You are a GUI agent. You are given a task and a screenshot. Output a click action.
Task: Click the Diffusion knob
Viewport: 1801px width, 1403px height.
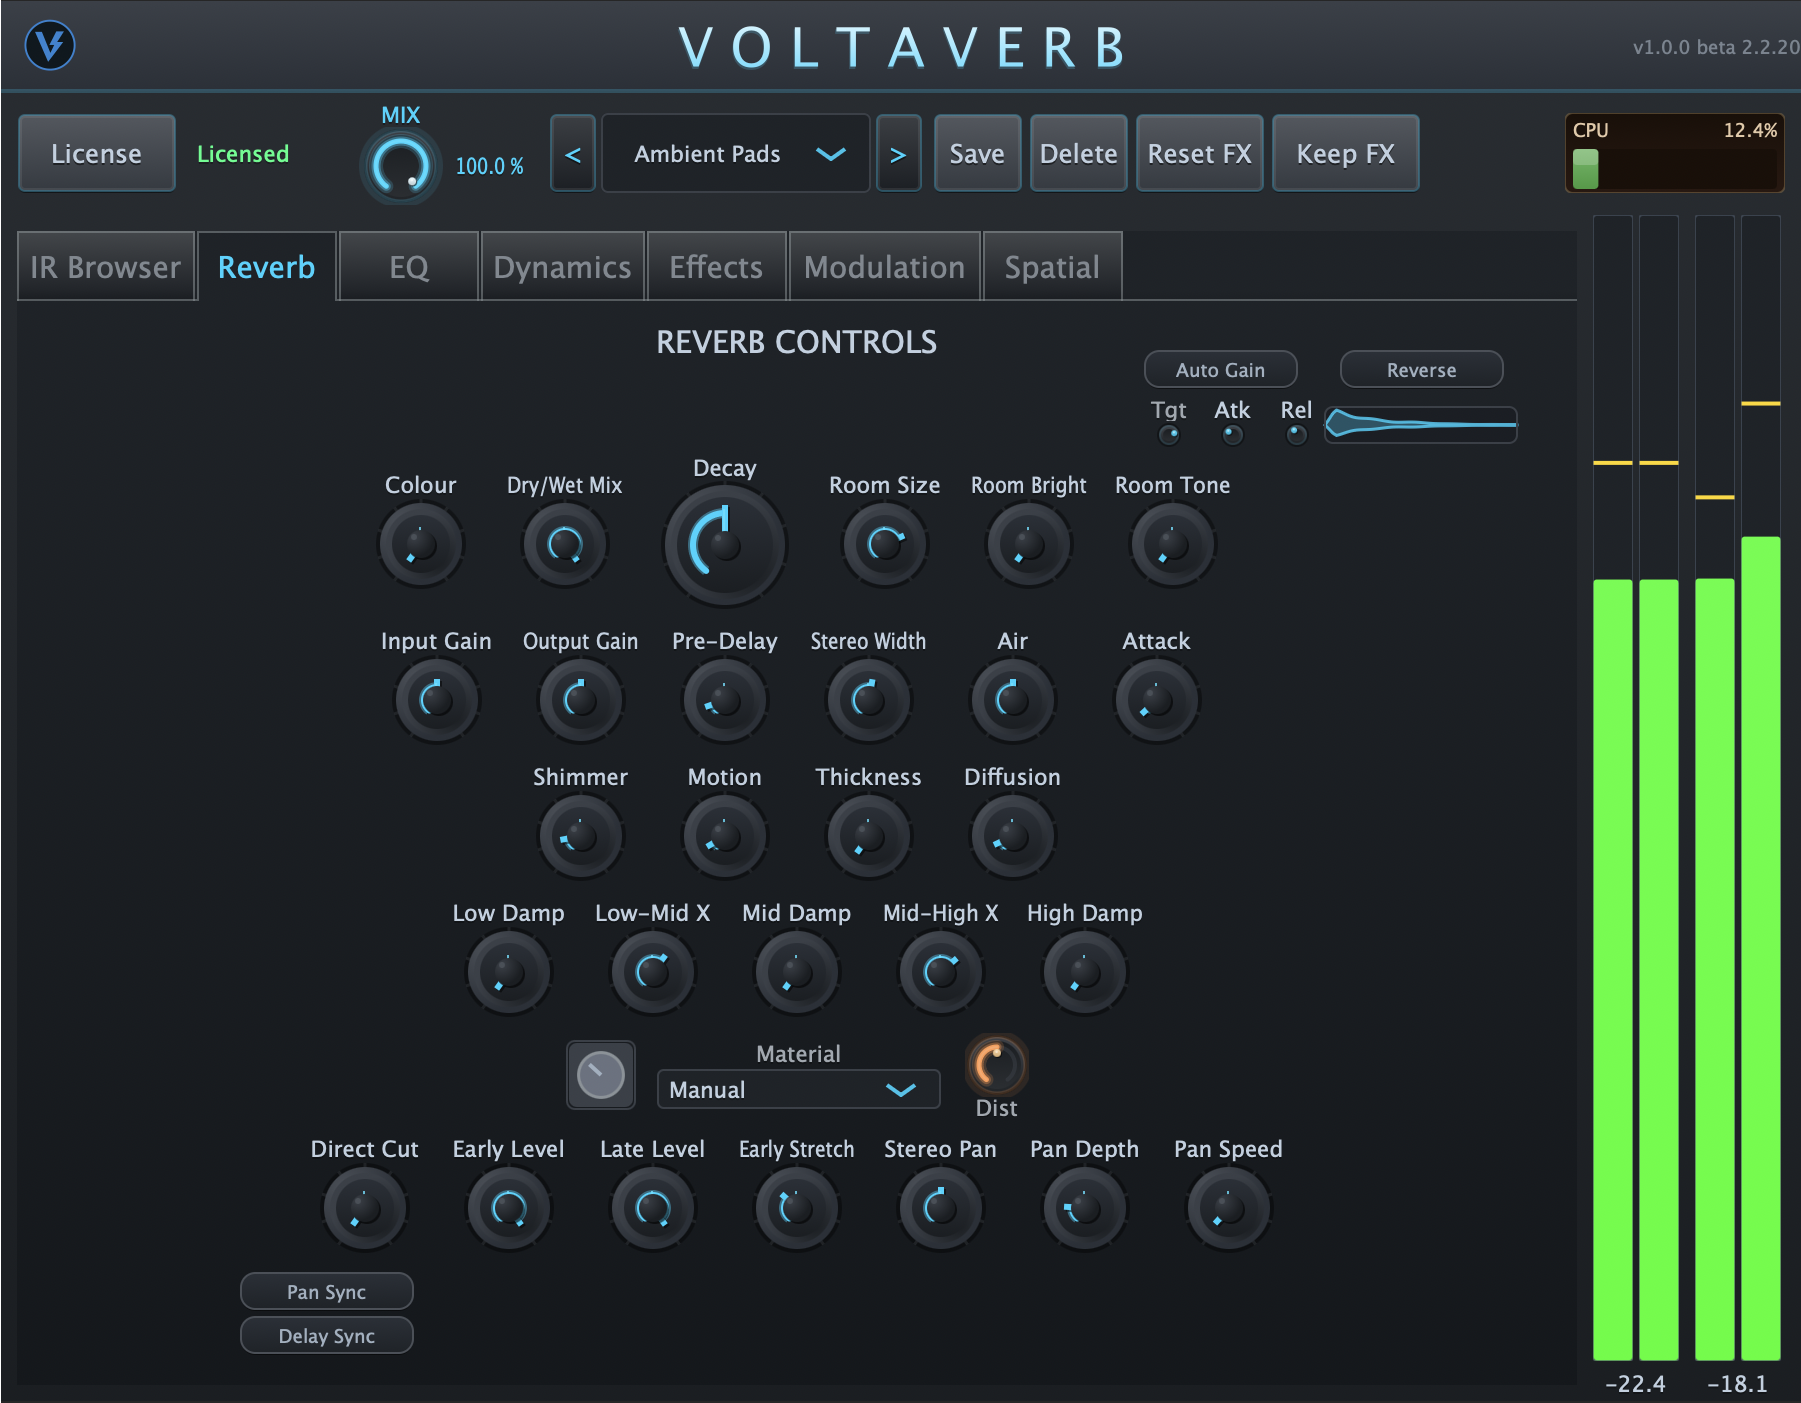click(x=1013, y=836)
